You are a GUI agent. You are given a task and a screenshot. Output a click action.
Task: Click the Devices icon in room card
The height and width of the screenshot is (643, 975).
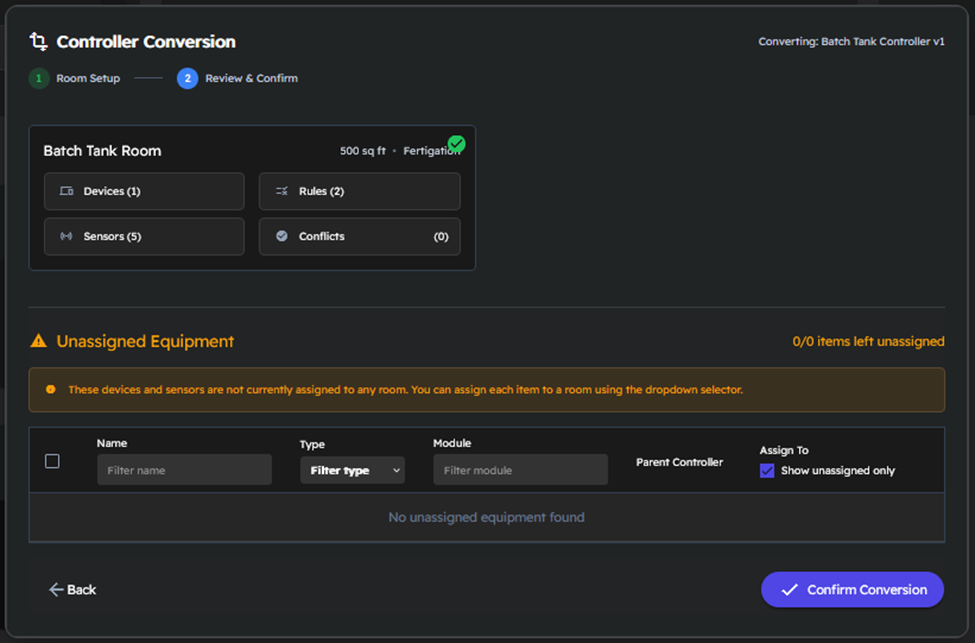click(66, 191)
